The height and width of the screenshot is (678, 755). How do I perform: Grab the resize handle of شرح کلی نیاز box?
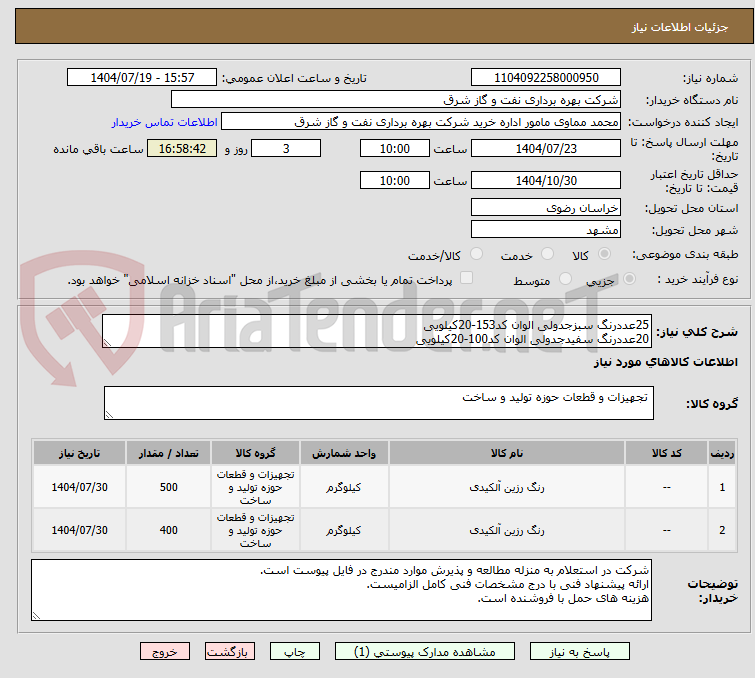tap(107, 343)
